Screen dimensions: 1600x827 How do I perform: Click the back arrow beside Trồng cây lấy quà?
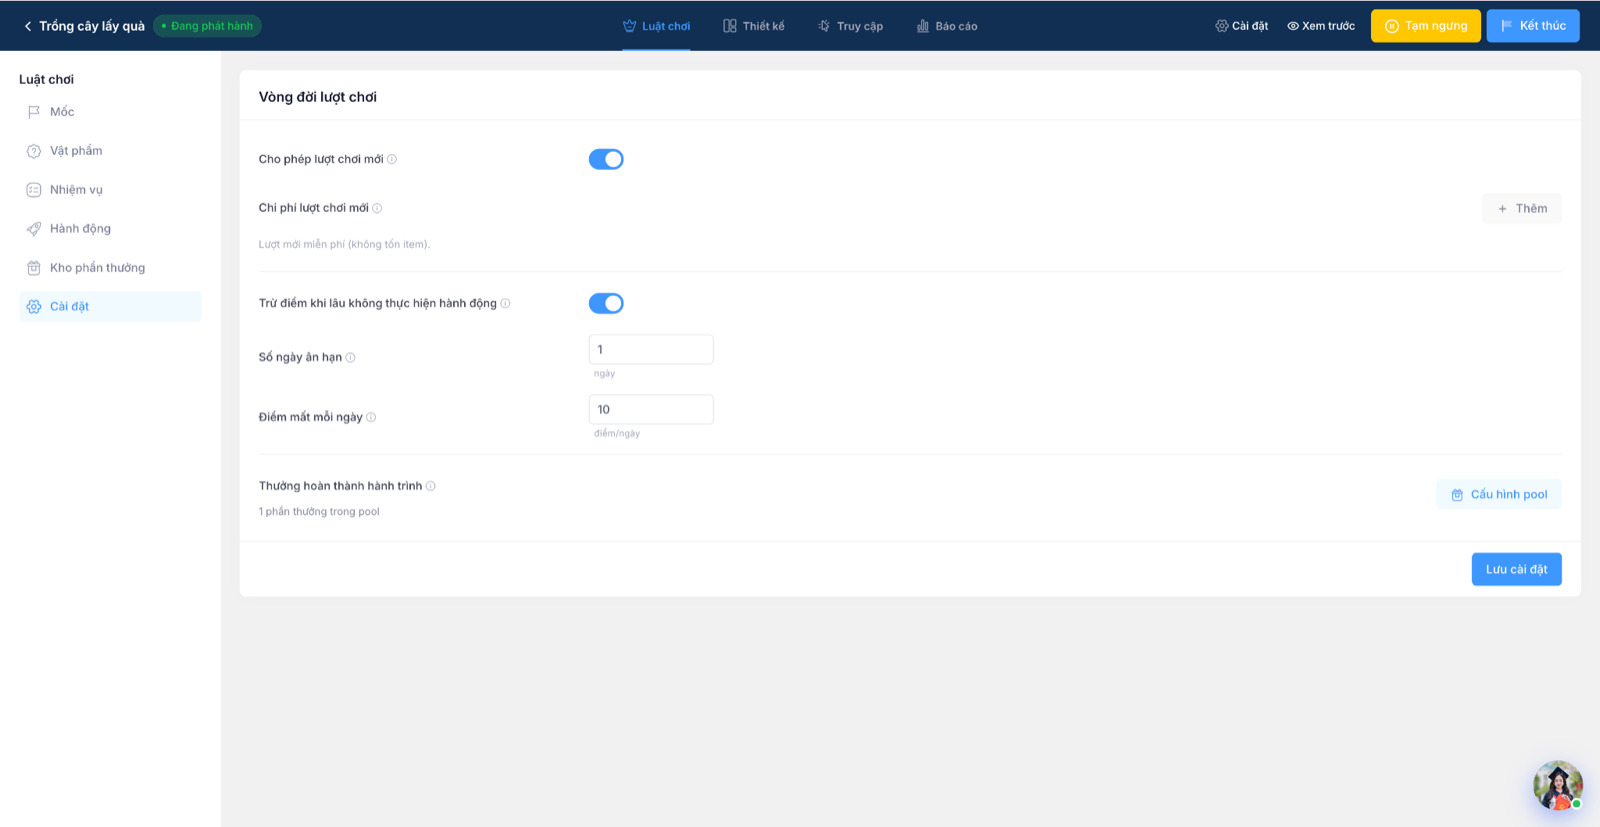[x=28, y=26]
